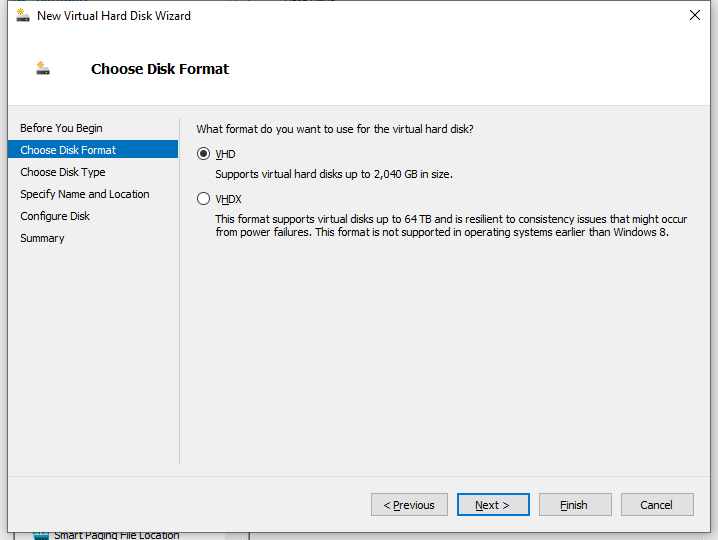This screenshot has height=540, width=718.
Task: Open the Choose Disk Type step
Action: coord(63,172)
